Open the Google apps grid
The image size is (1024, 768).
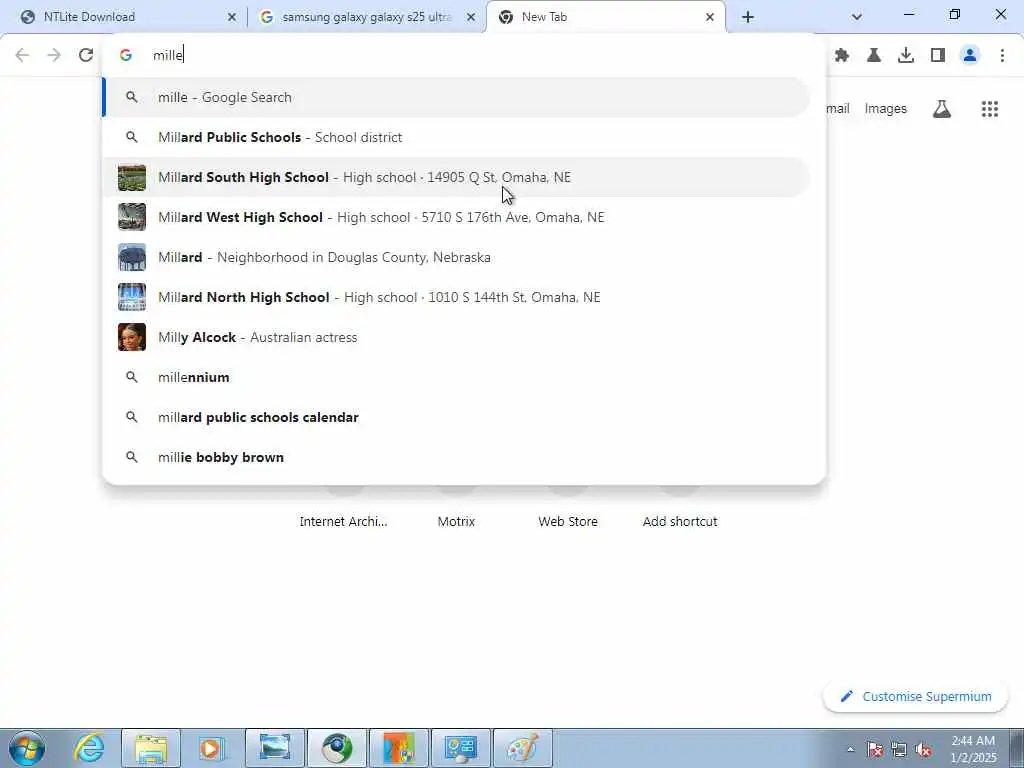coord(989,109)
